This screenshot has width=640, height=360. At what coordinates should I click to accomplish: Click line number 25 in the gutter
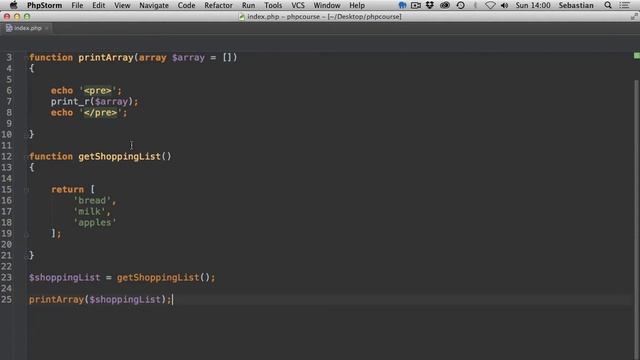pos(7,300)
